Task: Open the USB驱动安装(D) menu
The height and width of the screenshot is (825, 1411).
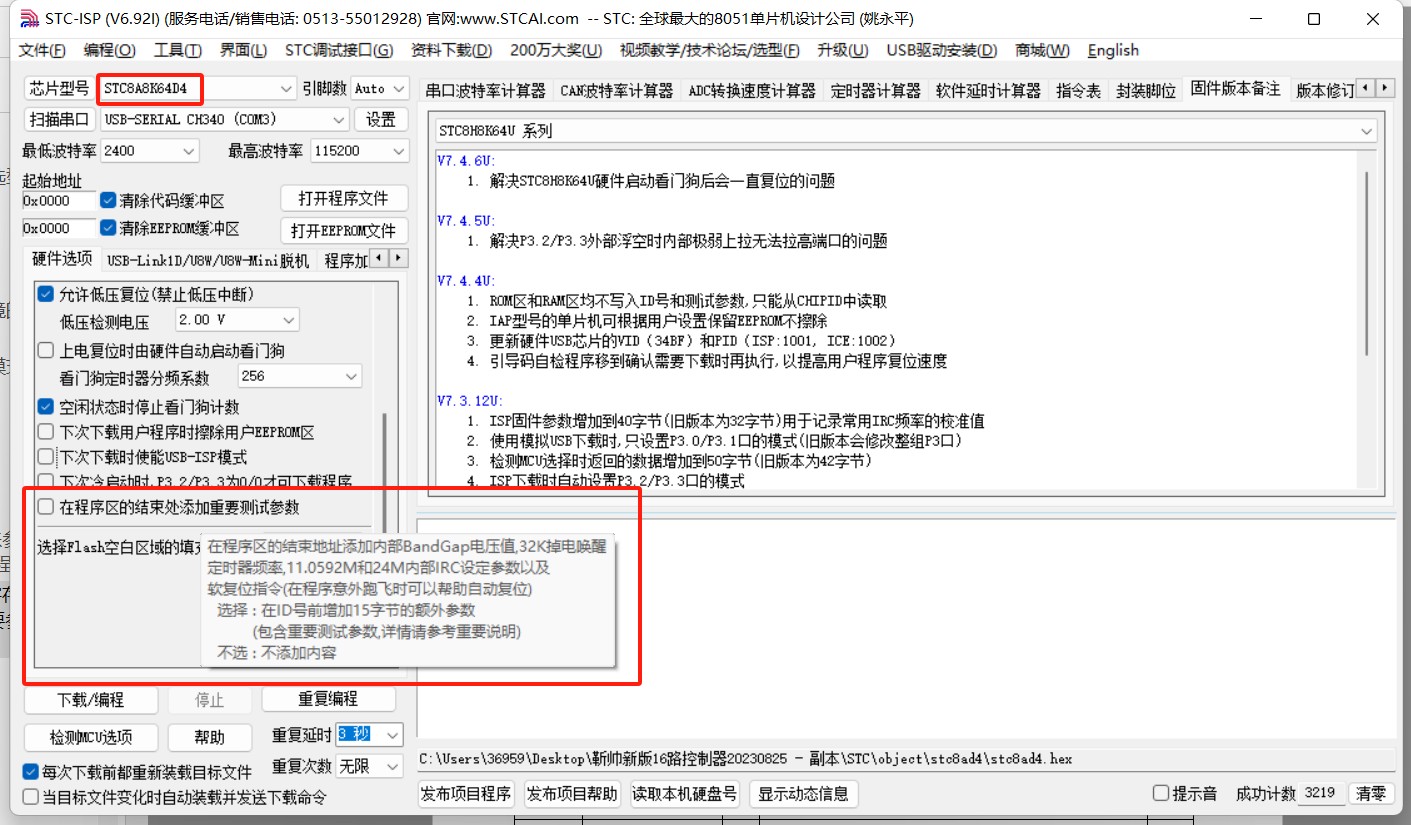Action: coord(942,50)
